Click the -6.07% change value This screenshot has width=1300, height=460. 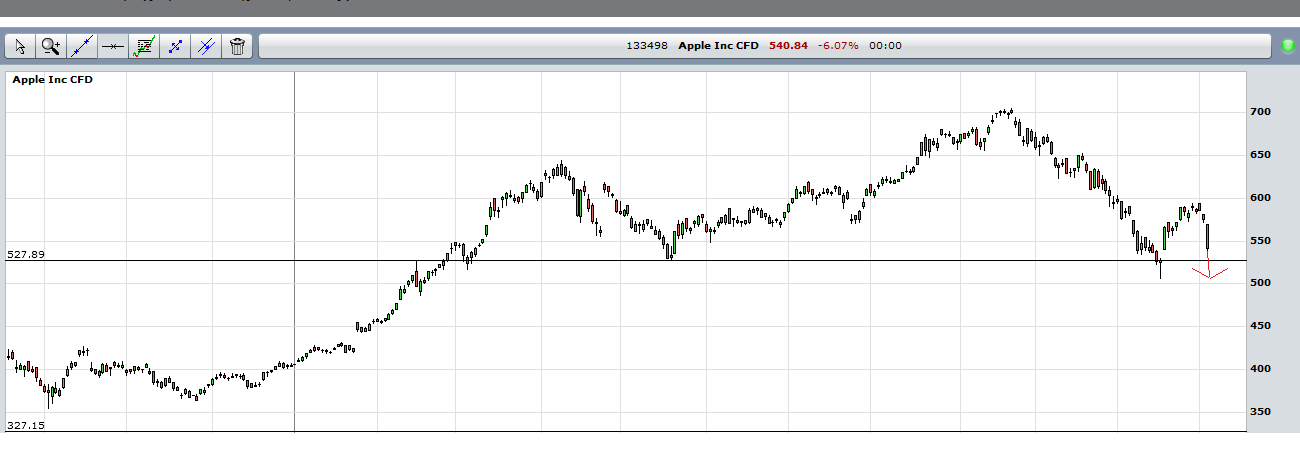(838, 46)
